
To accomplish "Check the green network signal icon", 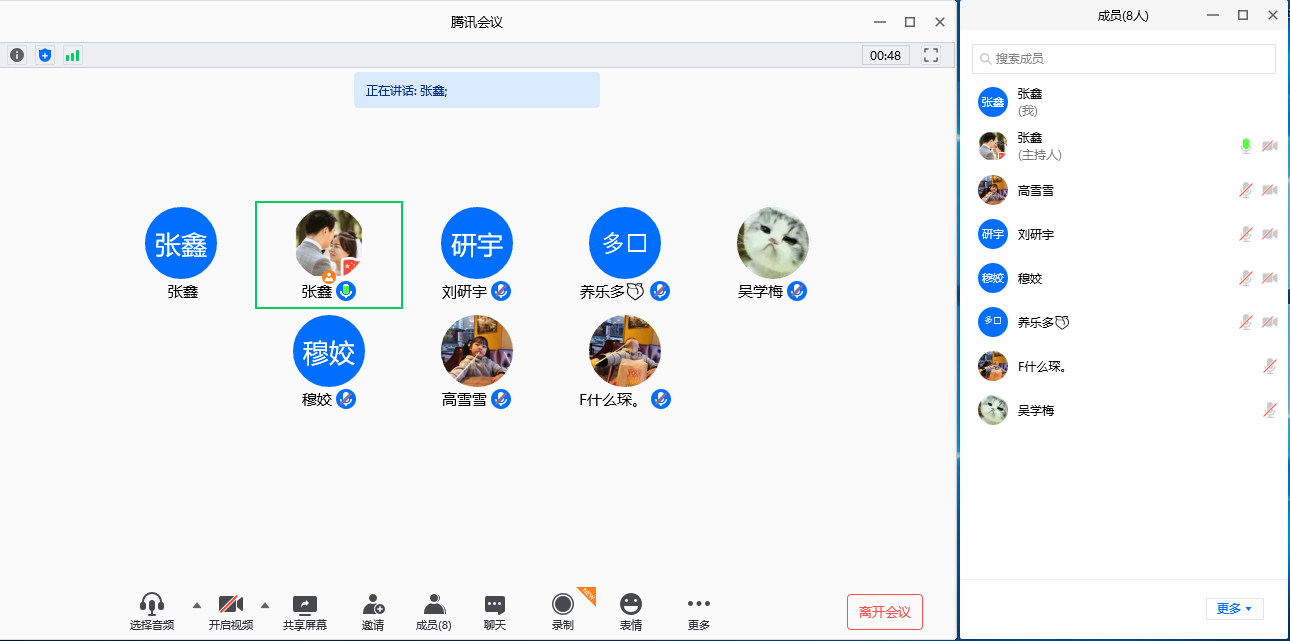I will pos(72,55).
